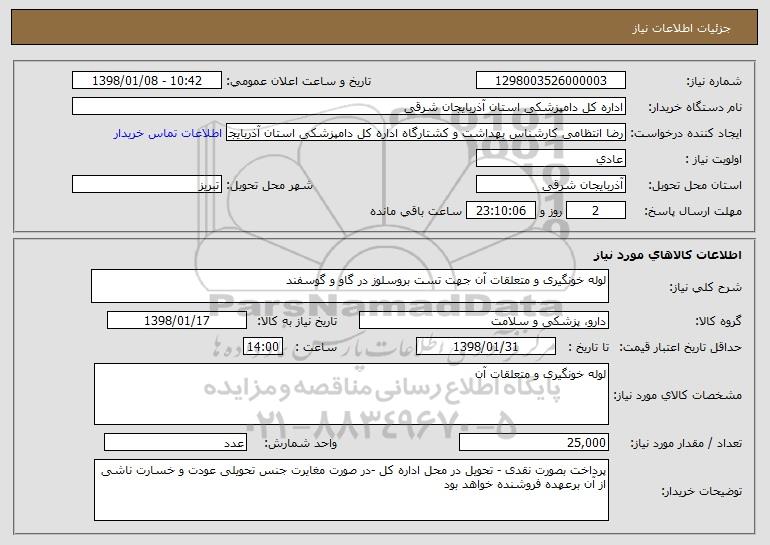770x545 pixels.
Task: Click the remaining time field 23:10:06
Action: coord(500,210)
